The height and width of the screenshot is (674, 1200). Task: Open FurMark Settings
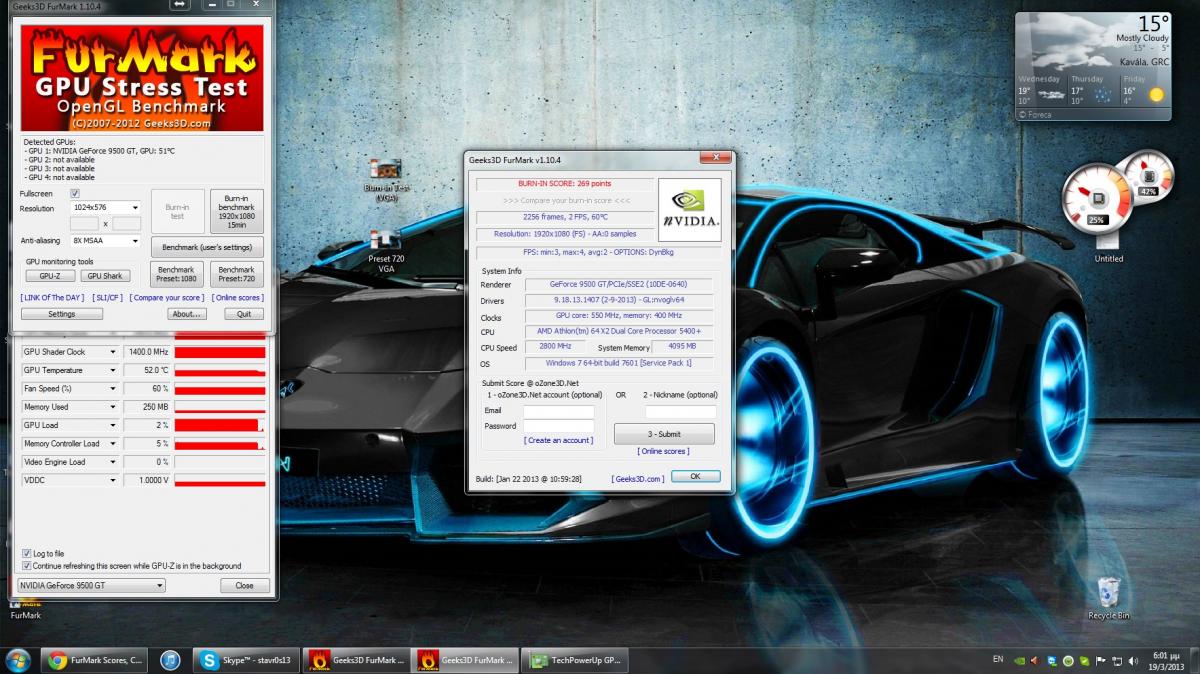pos(62,314)
